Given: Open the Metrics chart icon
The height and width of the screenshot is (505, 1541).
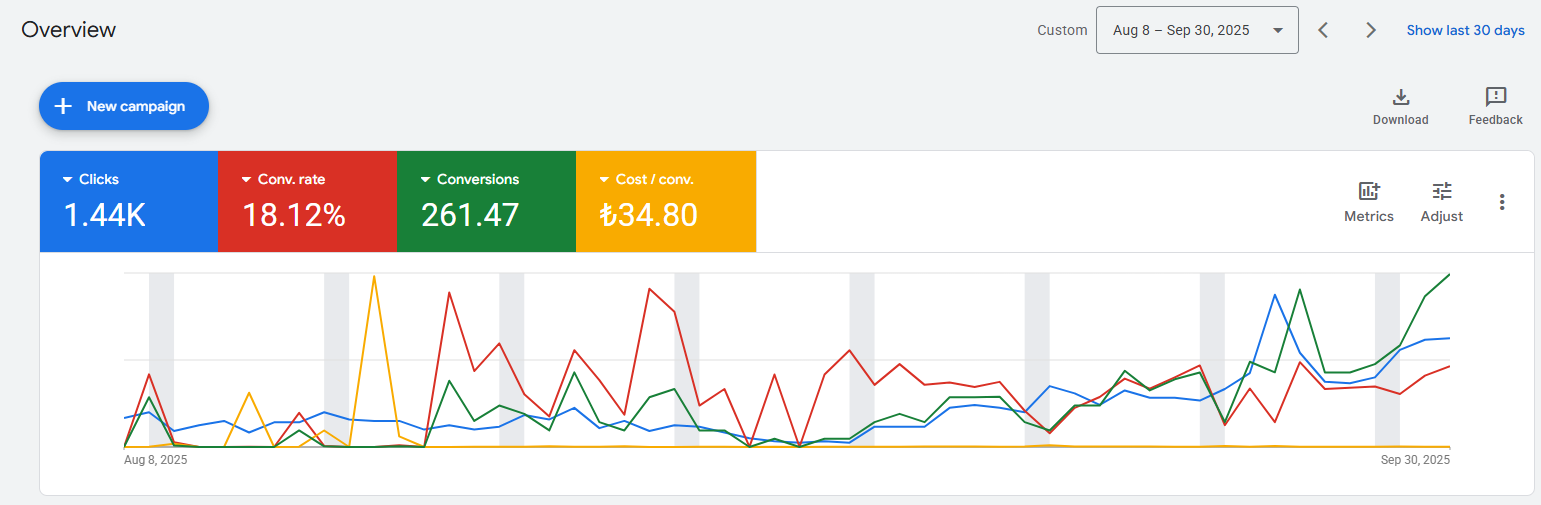Looking at the screenshot, I should point(1369,191).
